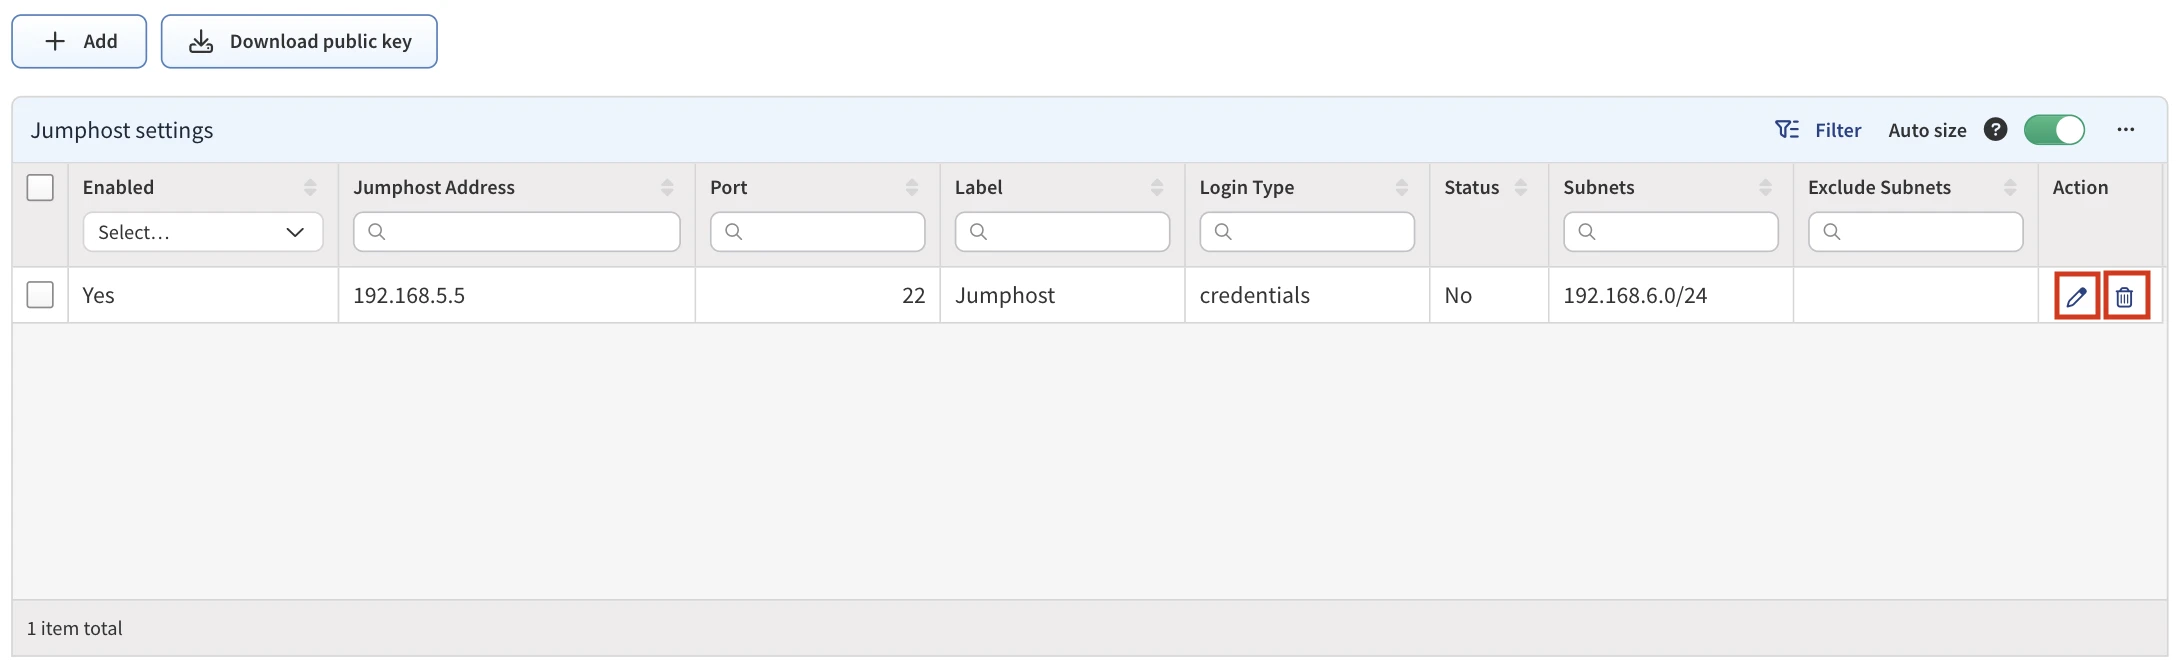Sort table by Login Type
The height and width of the screenshot is (667, 2181).
tap(1402, 188)
